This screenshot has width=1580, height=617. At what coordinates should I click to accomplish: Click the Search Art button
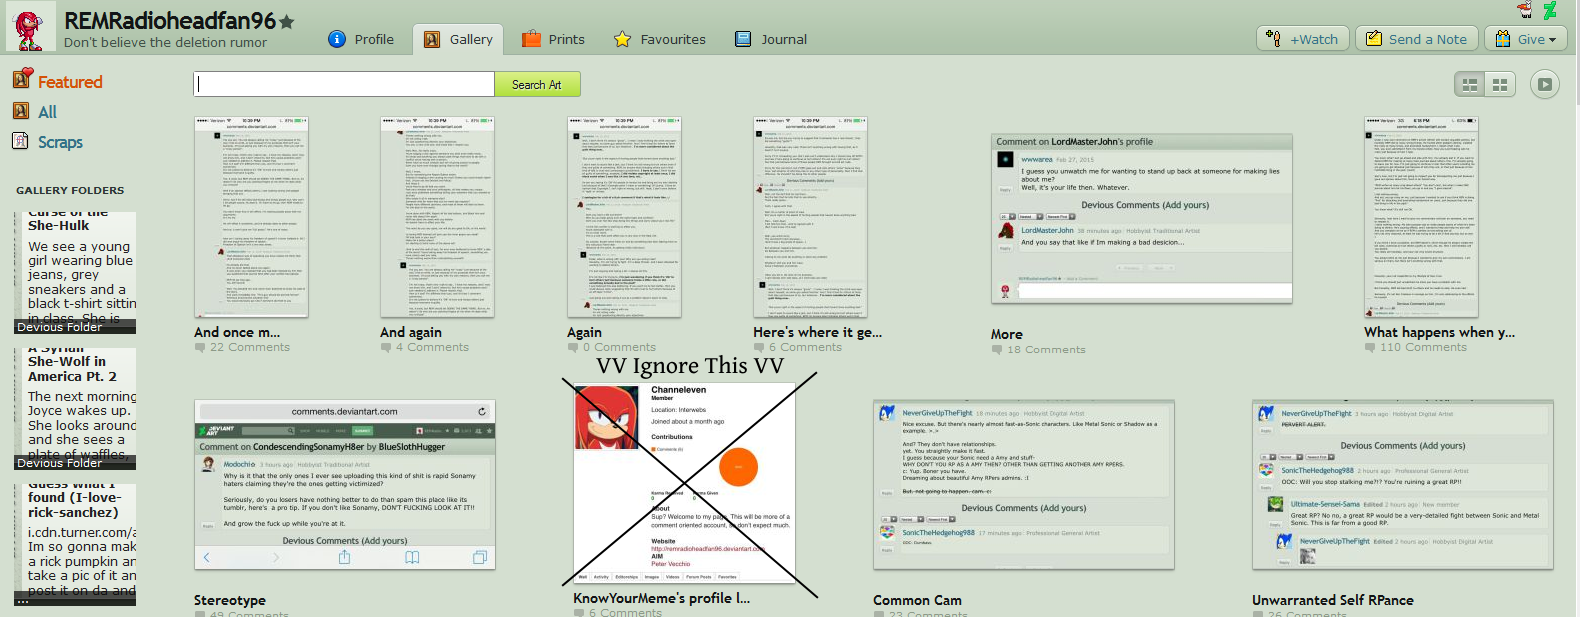(537, 84)
